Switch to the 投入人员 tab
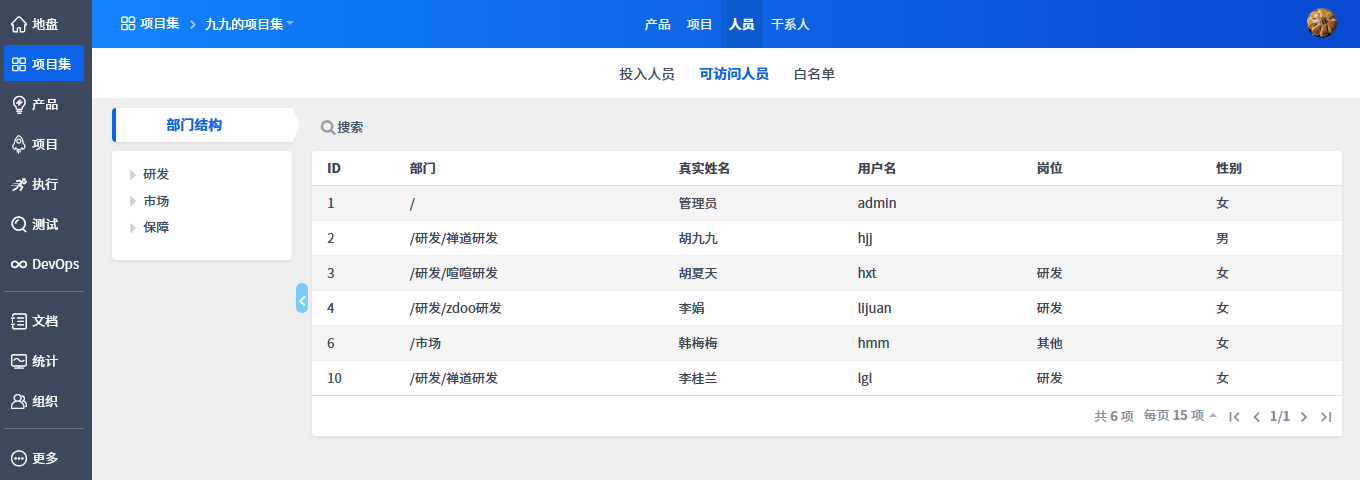The height and width of the screenshot is (480, 1360). tap(647, 74)
